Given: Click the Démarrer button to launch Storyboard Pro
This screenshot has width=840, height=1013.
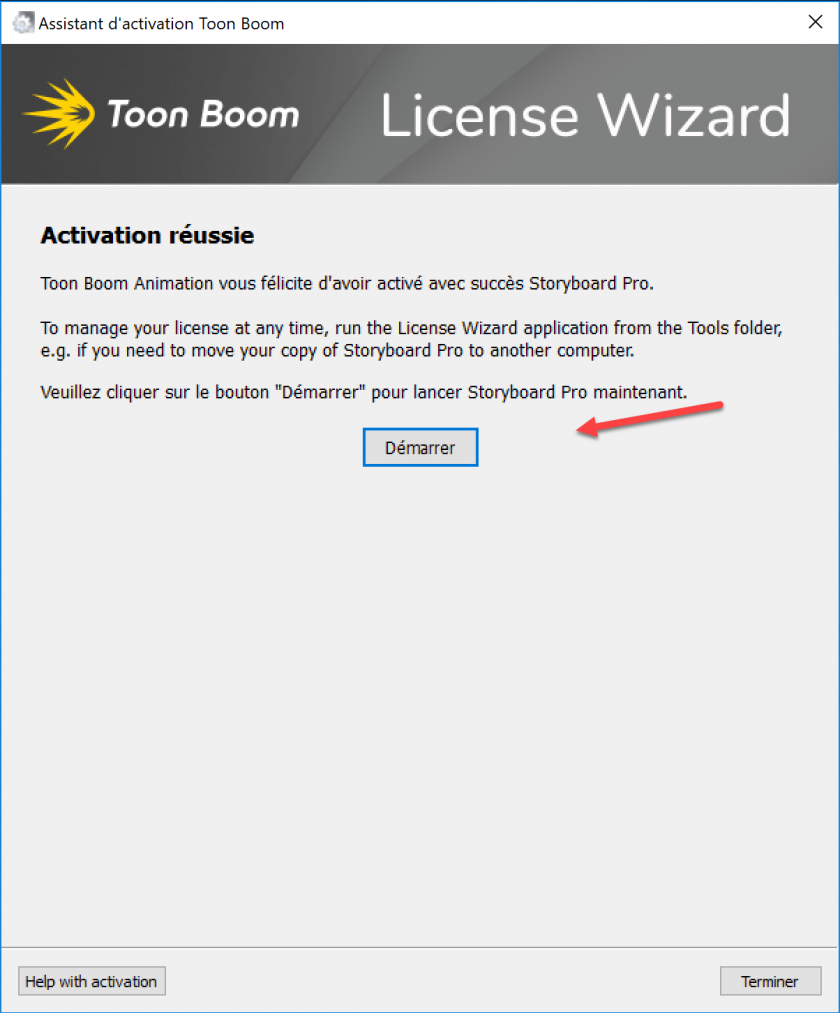Looking at the screenshot, I should click(420, 447).
